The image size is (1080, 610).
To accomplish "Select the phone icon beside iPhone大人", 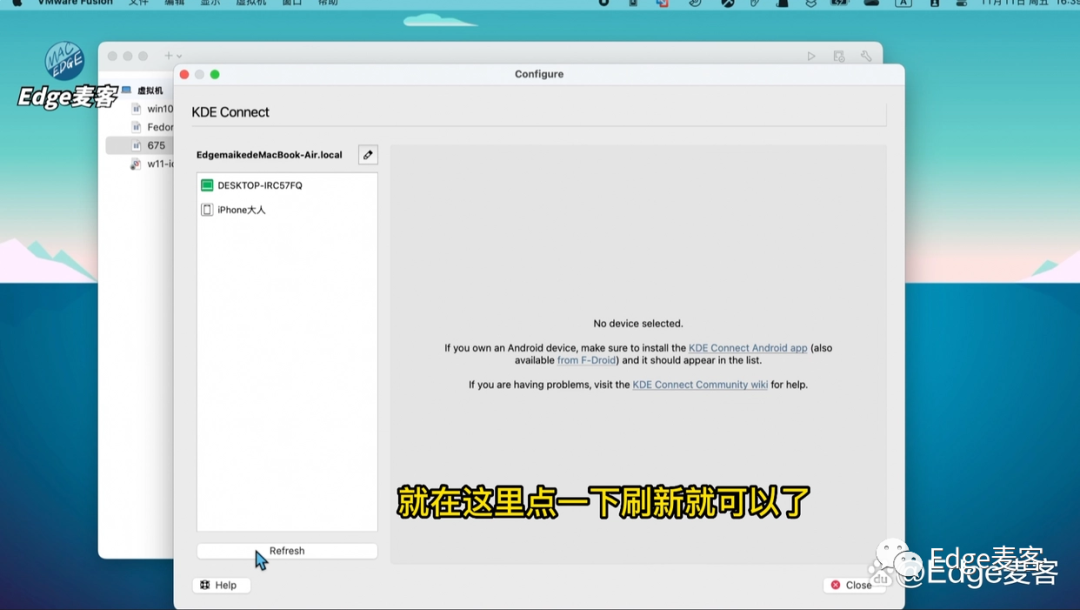I will 207,209.
